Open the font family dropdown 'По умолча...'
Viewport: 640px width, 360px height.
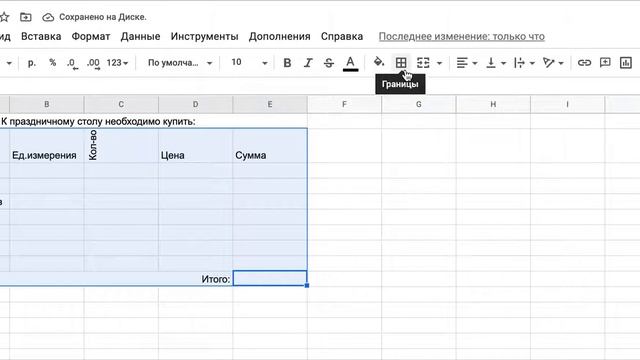click(180, 63)
